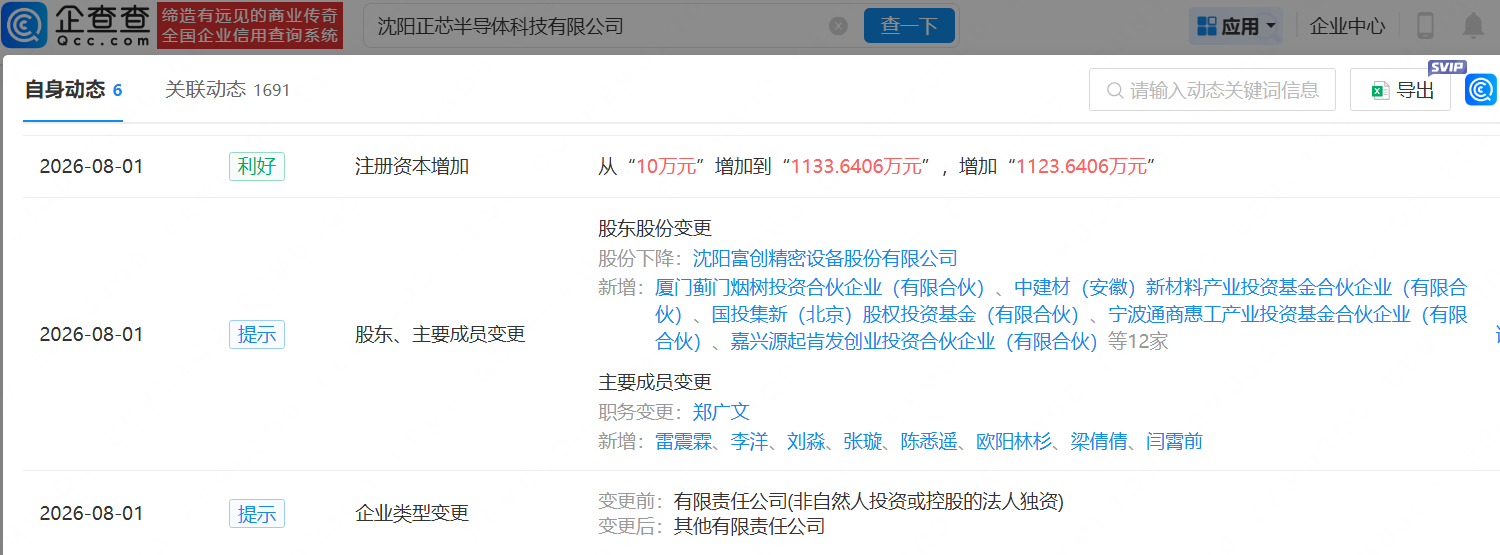1500x555 pixels.
Task: Open the mobile phone app icon
Action: 1426,26
